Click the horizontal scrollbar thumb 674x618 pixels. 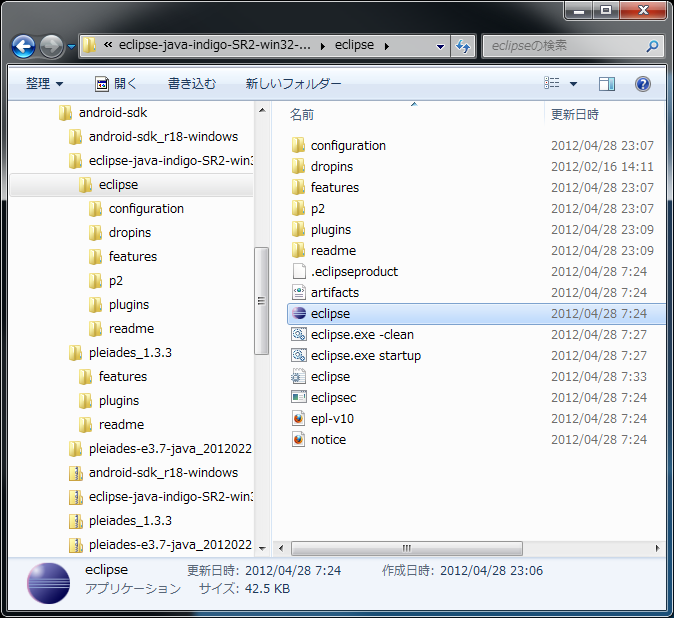(407, 548)
